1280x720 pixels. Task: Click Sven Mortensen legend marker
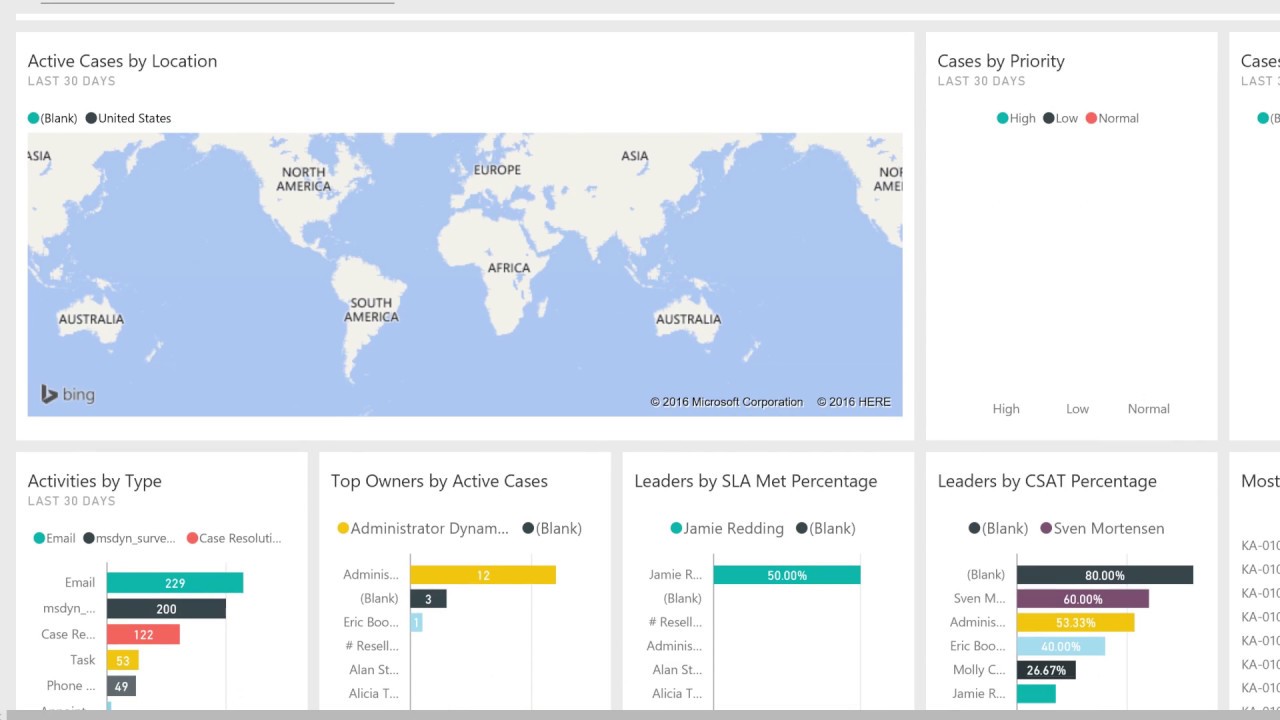1047,528
